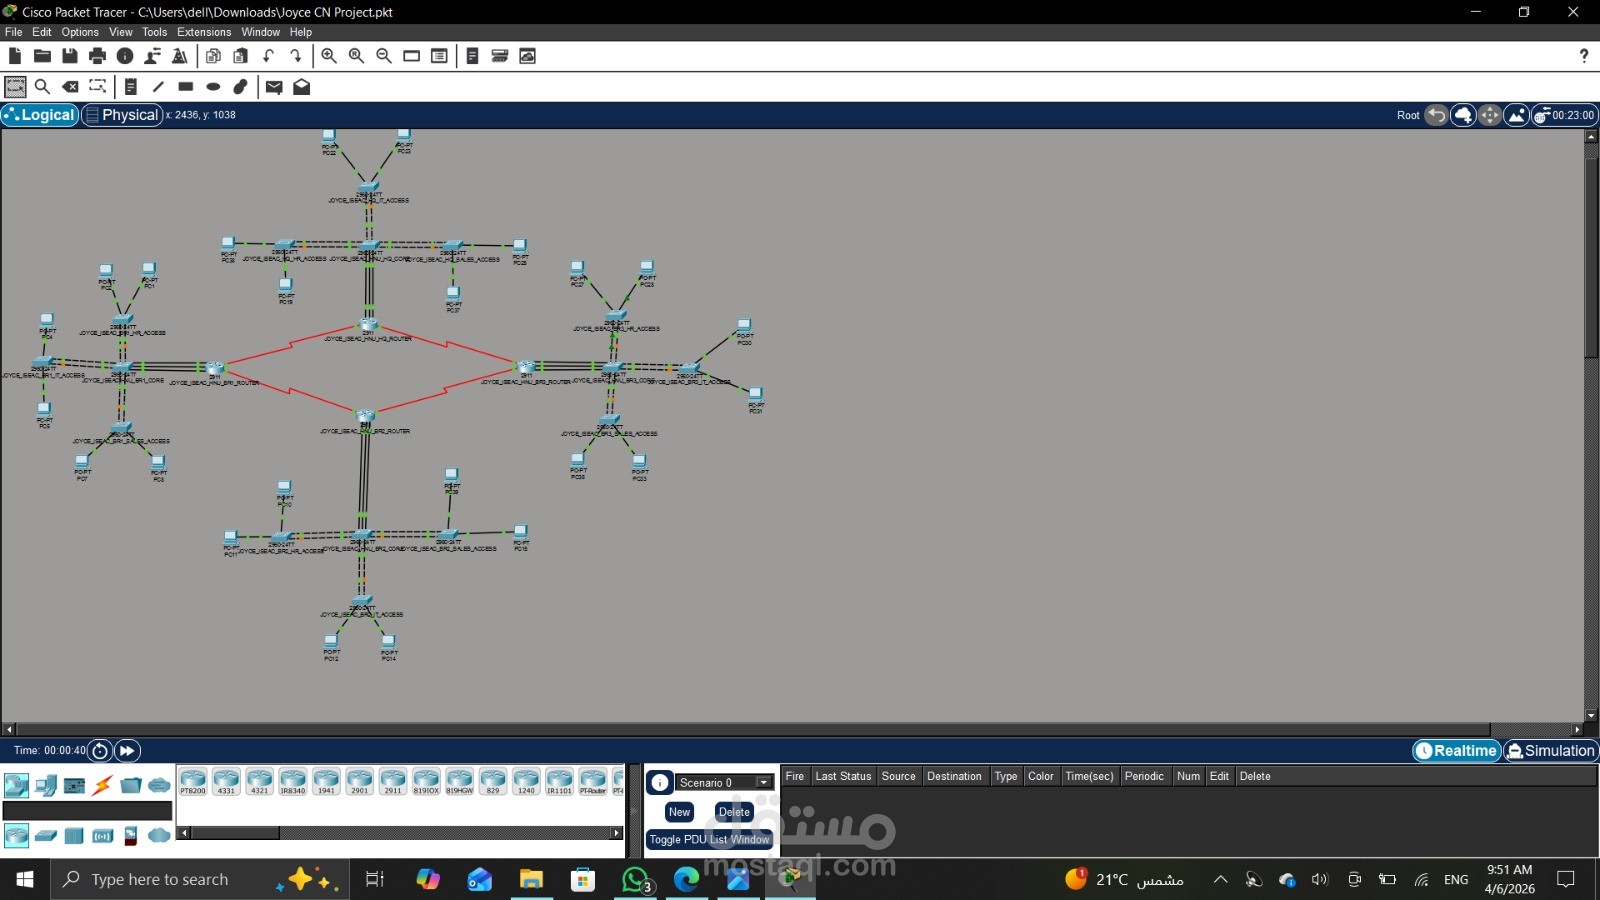Image resolution: width=1600 pixels, height=900 pixels.
Task: Open the Network Information icon in the toolbar
Action: 125,56
